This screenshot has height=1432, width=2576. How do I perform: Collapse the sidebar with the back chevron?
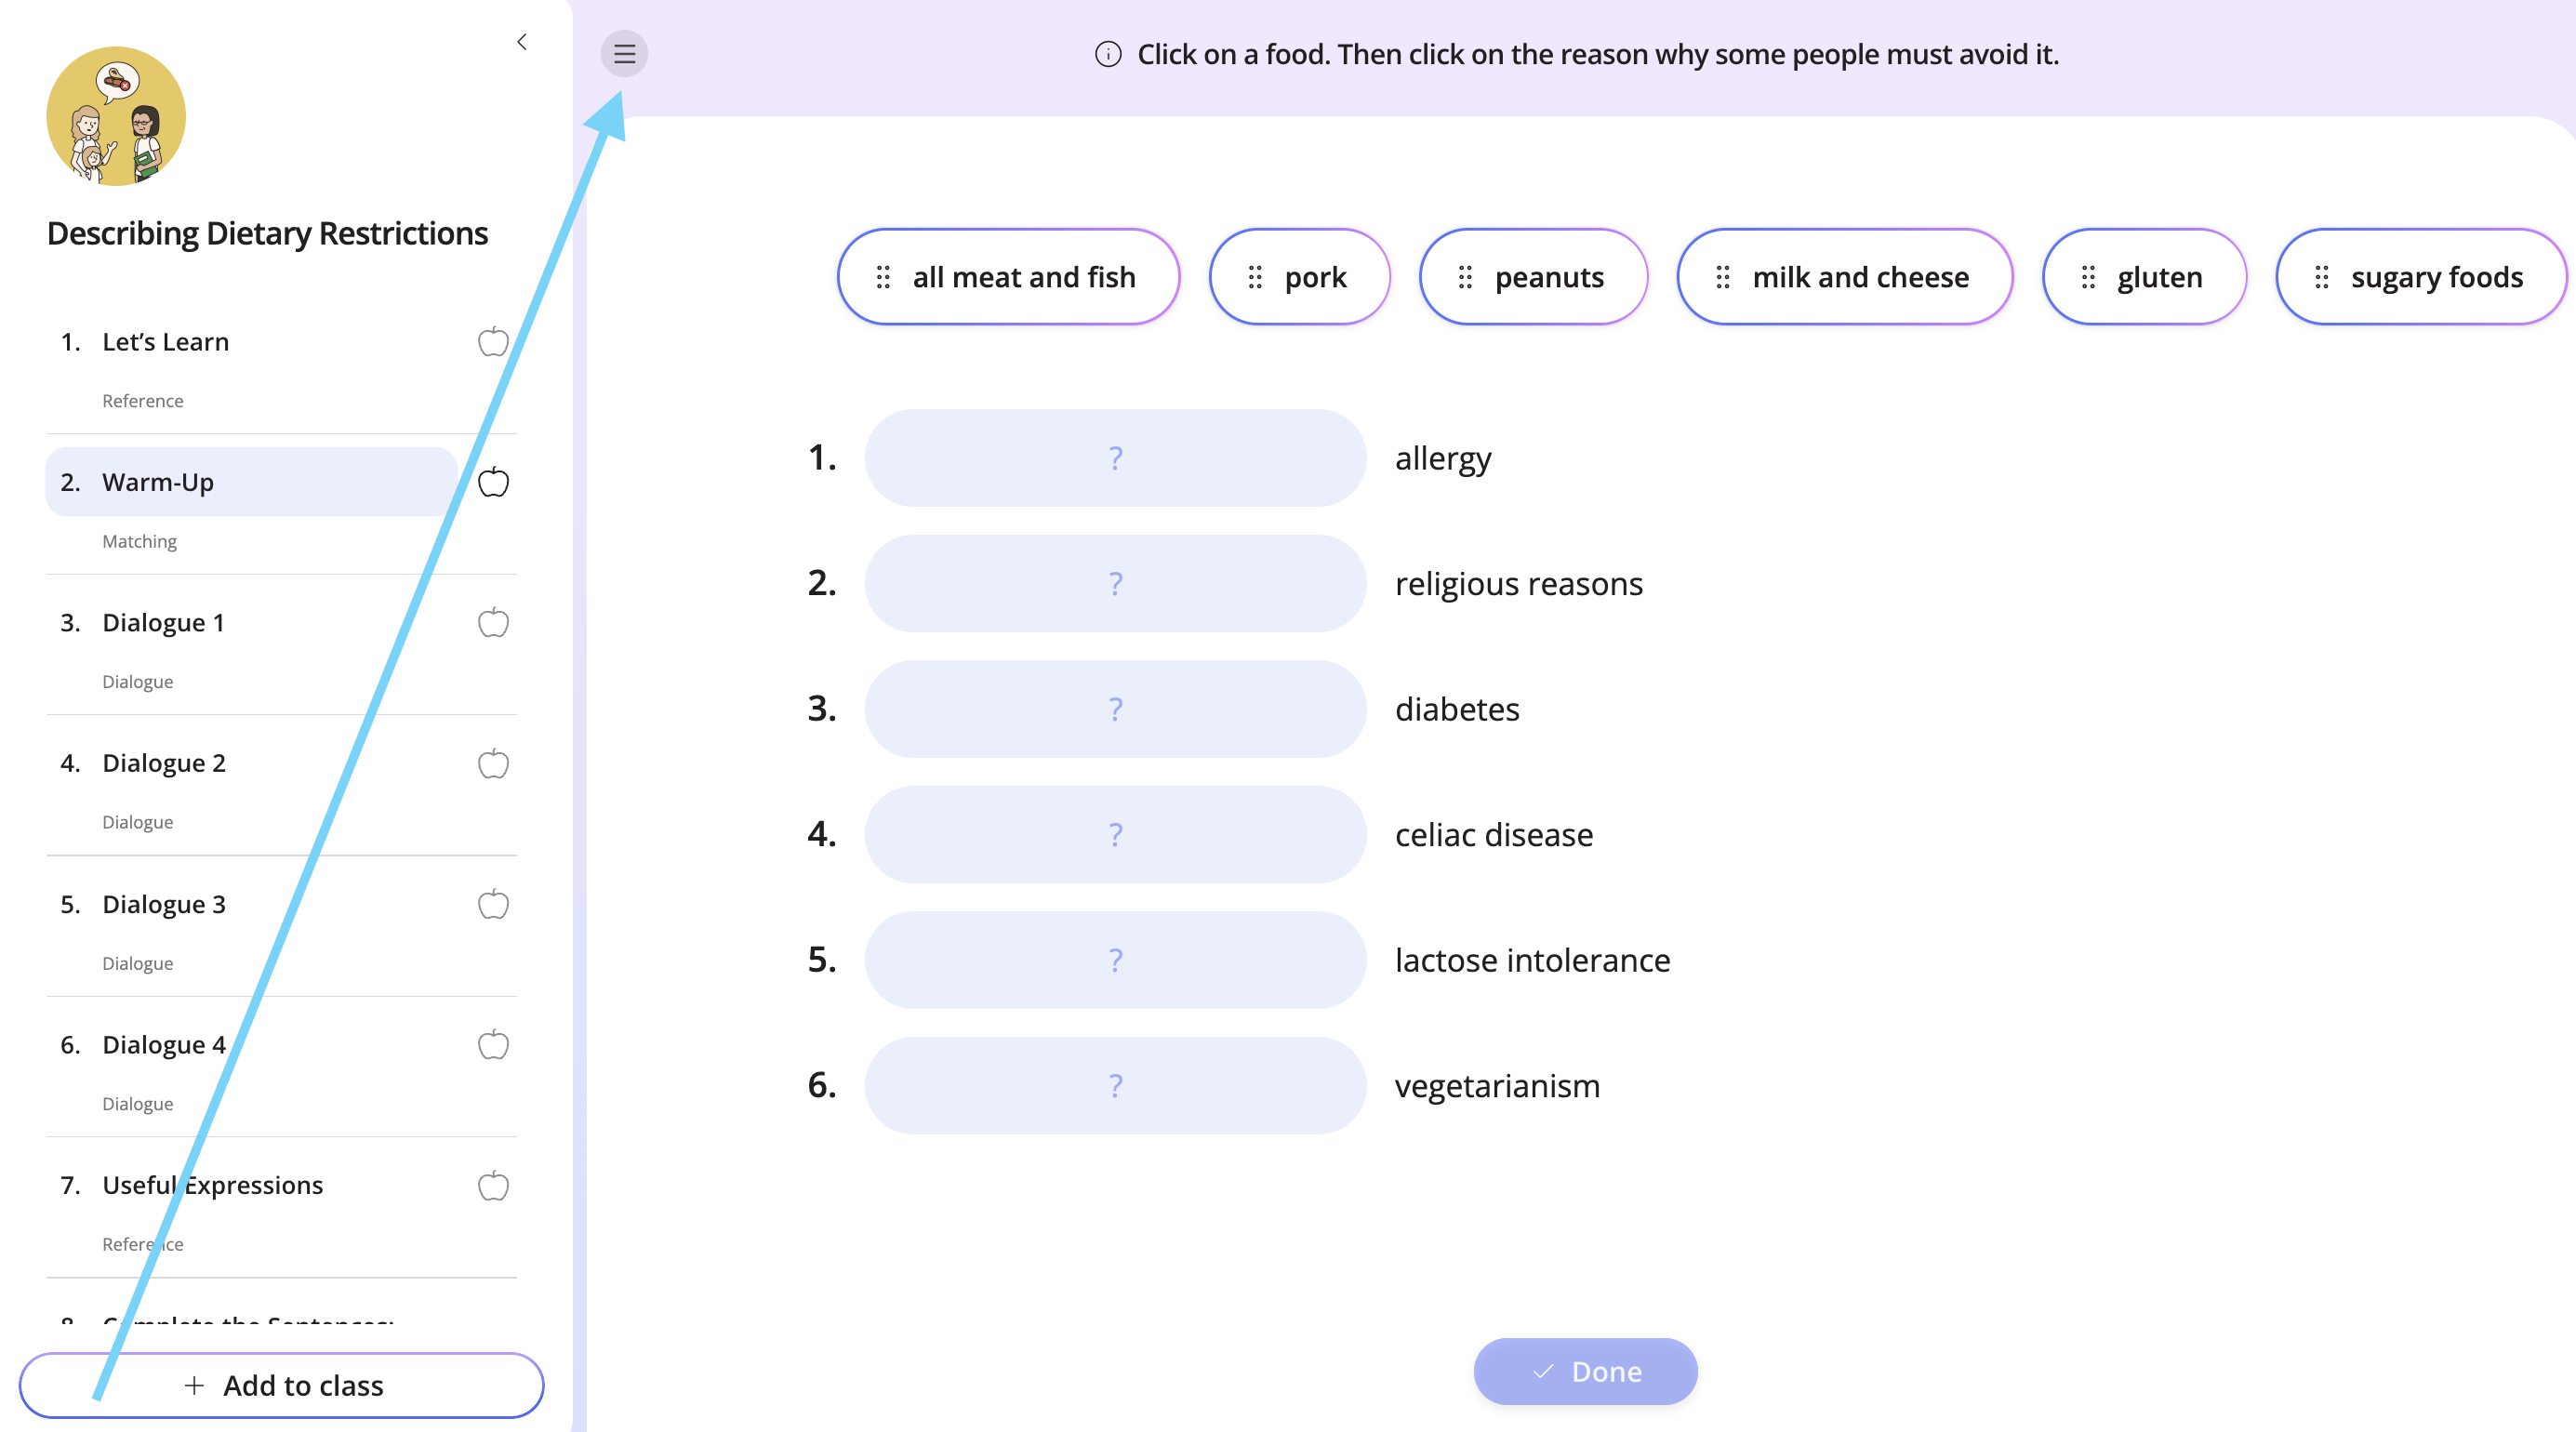522,42
